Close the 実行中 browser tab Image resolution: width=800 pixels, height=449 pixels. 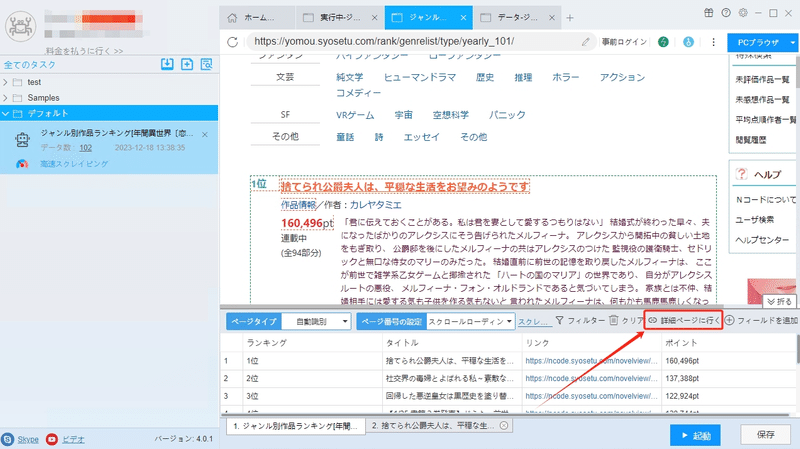click(374, 18)
